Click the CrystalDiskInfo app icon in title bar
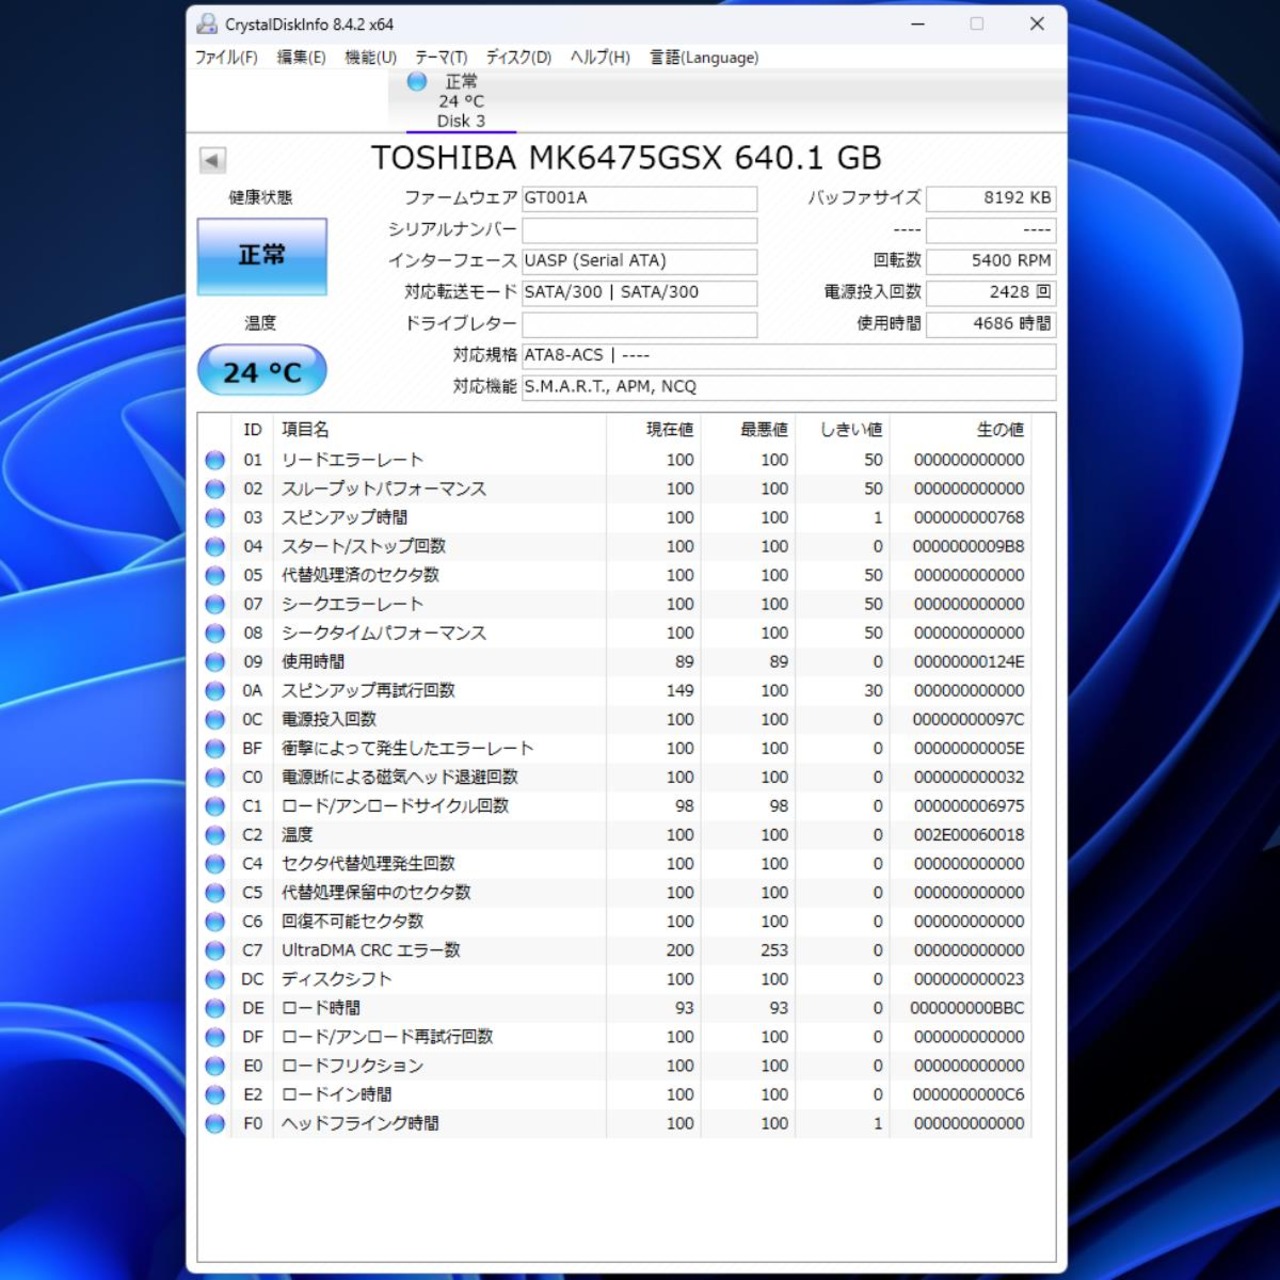This screenshot has height=1280, width=1280. [x=207, y=24]
